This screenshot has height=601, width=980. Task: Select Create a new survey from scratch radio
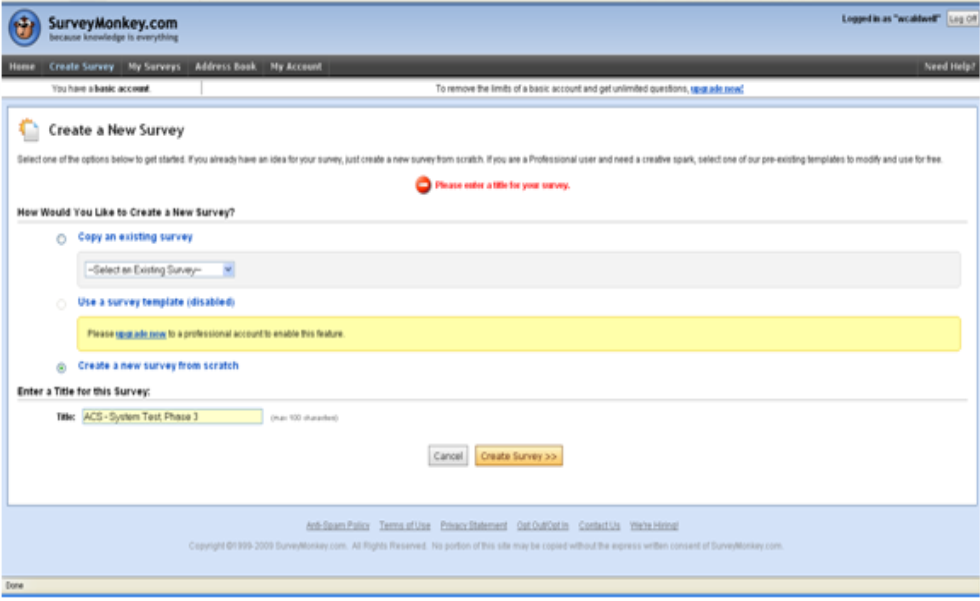pyautogui.click(x=62, y=367)
